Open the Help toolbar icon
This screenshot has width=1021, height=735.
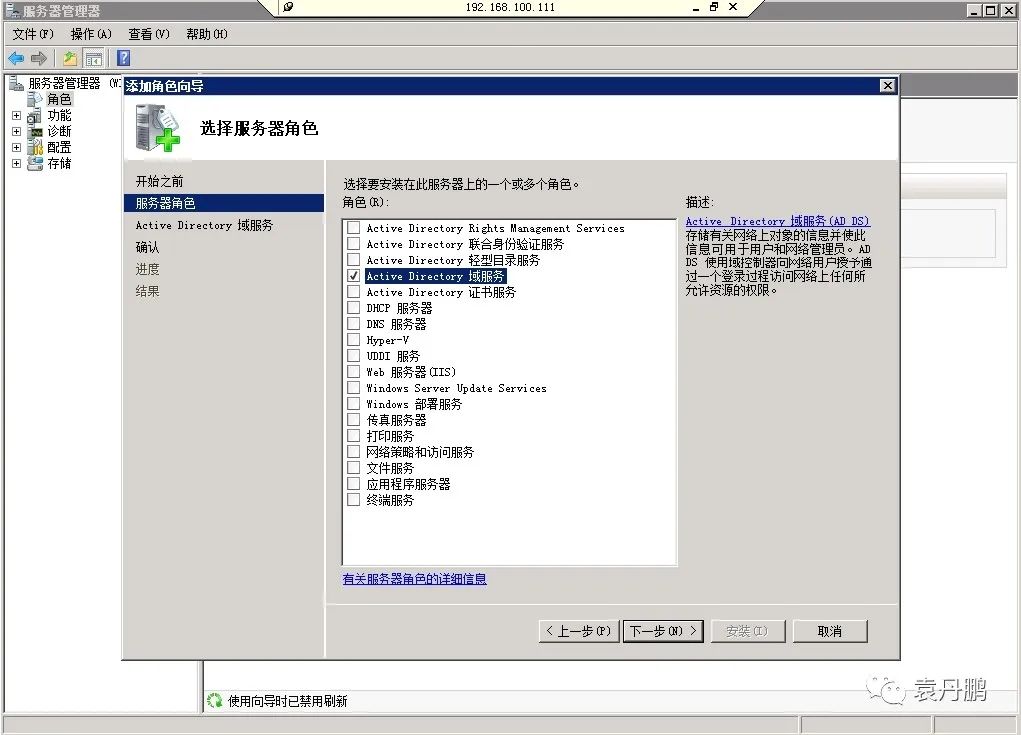pos(123,59)
